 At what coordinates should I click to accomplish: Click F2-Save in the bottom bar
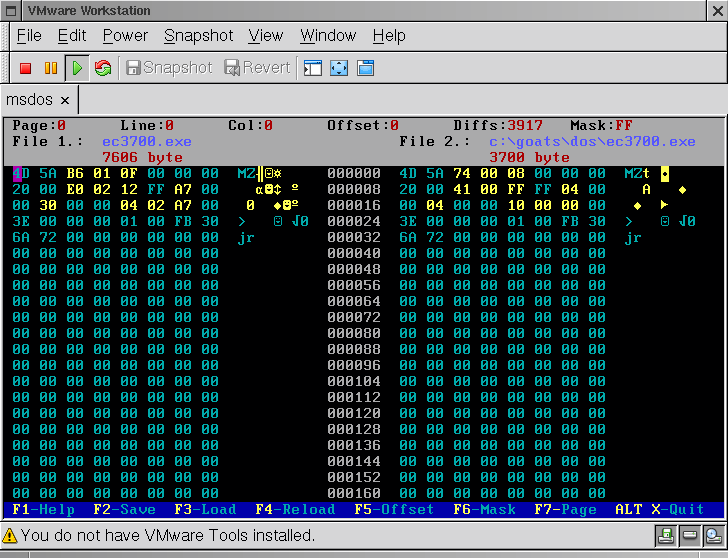(x=124, y=510)
